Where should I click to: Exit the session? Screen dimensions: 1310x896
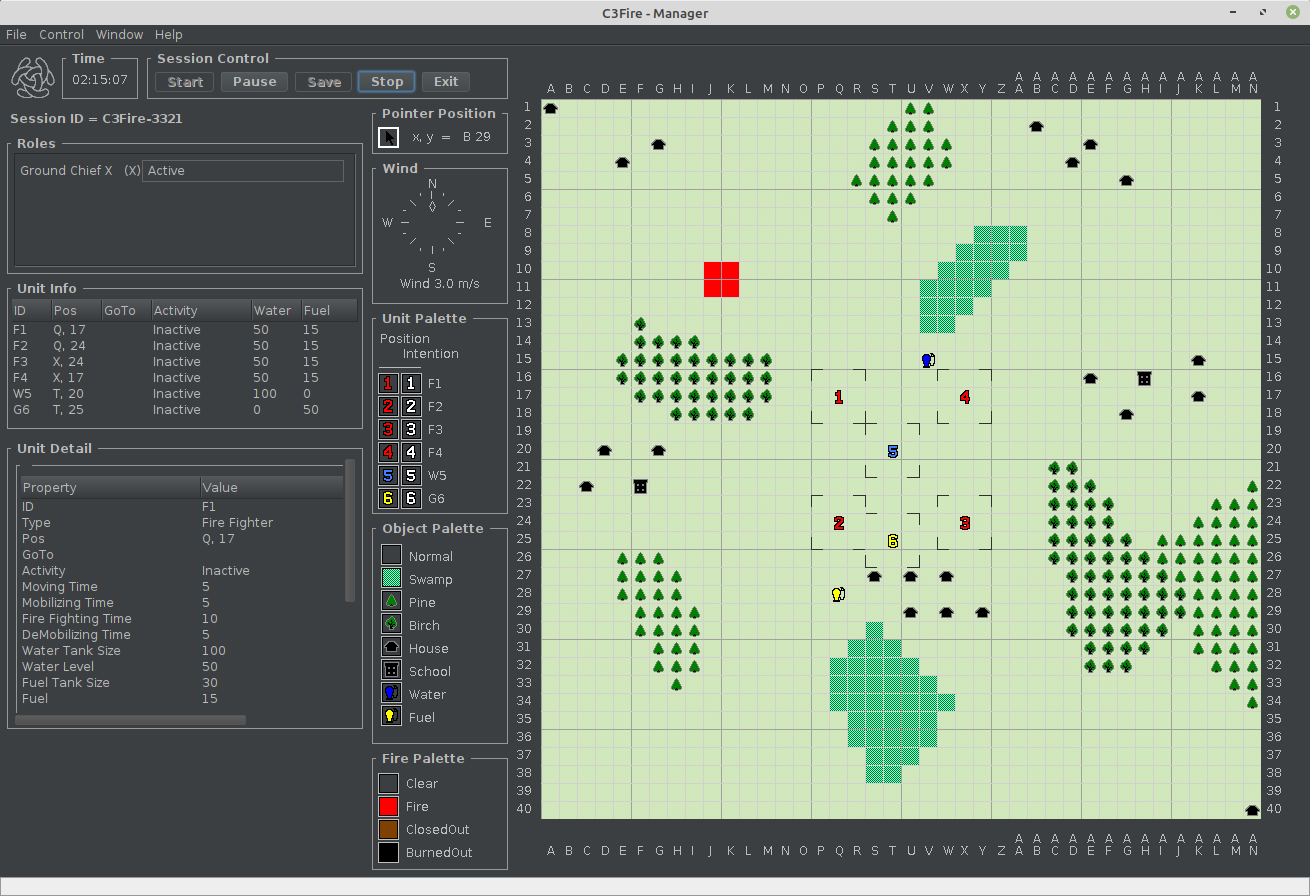click(446, 82)
